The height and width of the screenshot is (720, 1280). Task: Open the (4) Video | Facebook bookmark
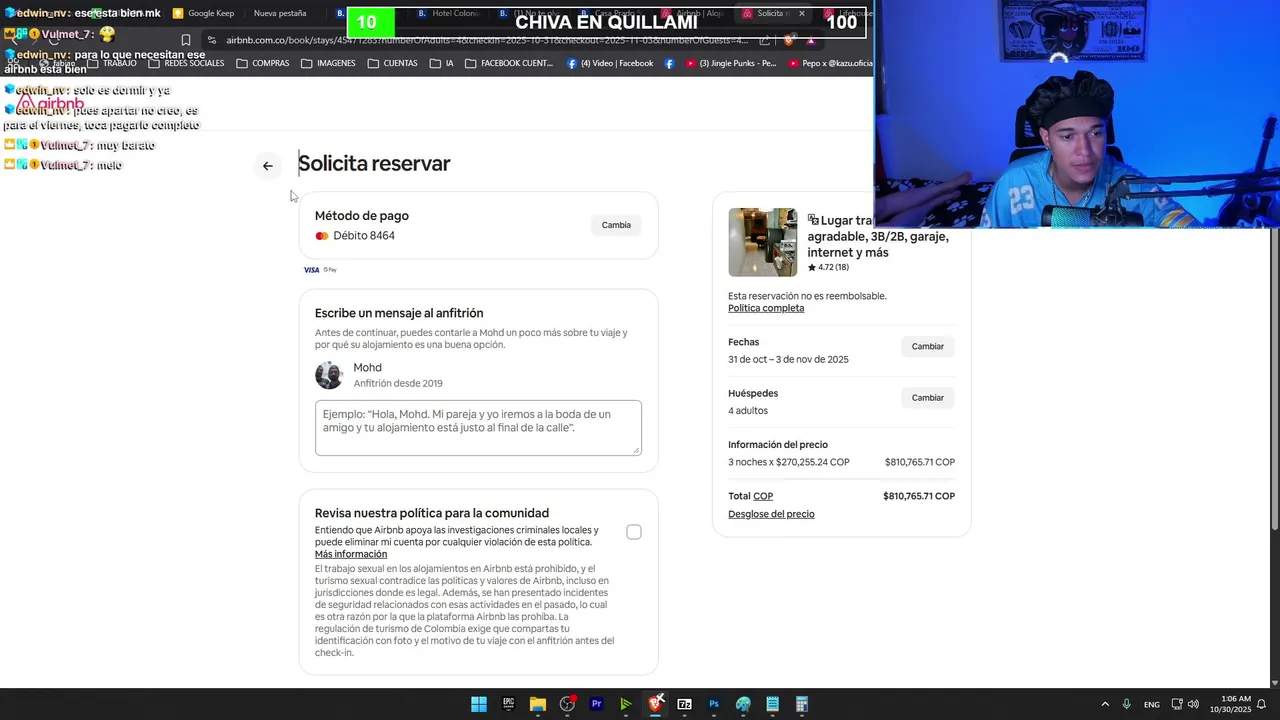(x=610, y=63)
